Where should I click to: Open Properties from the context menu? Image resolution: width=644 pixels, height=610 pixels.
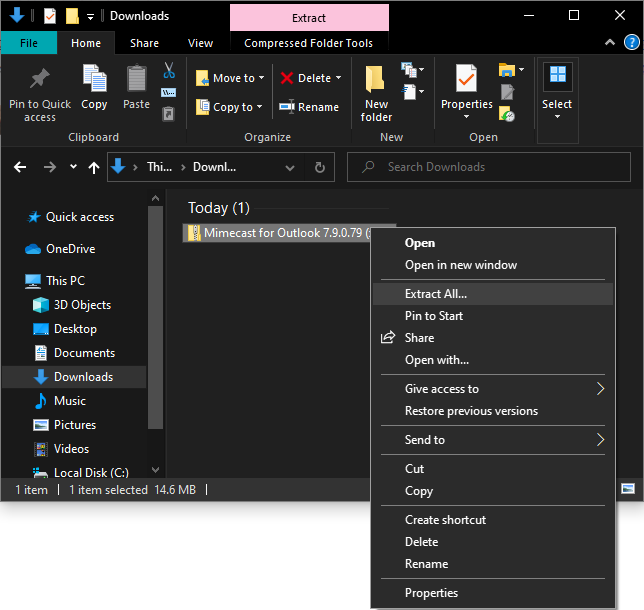(493, 593)
